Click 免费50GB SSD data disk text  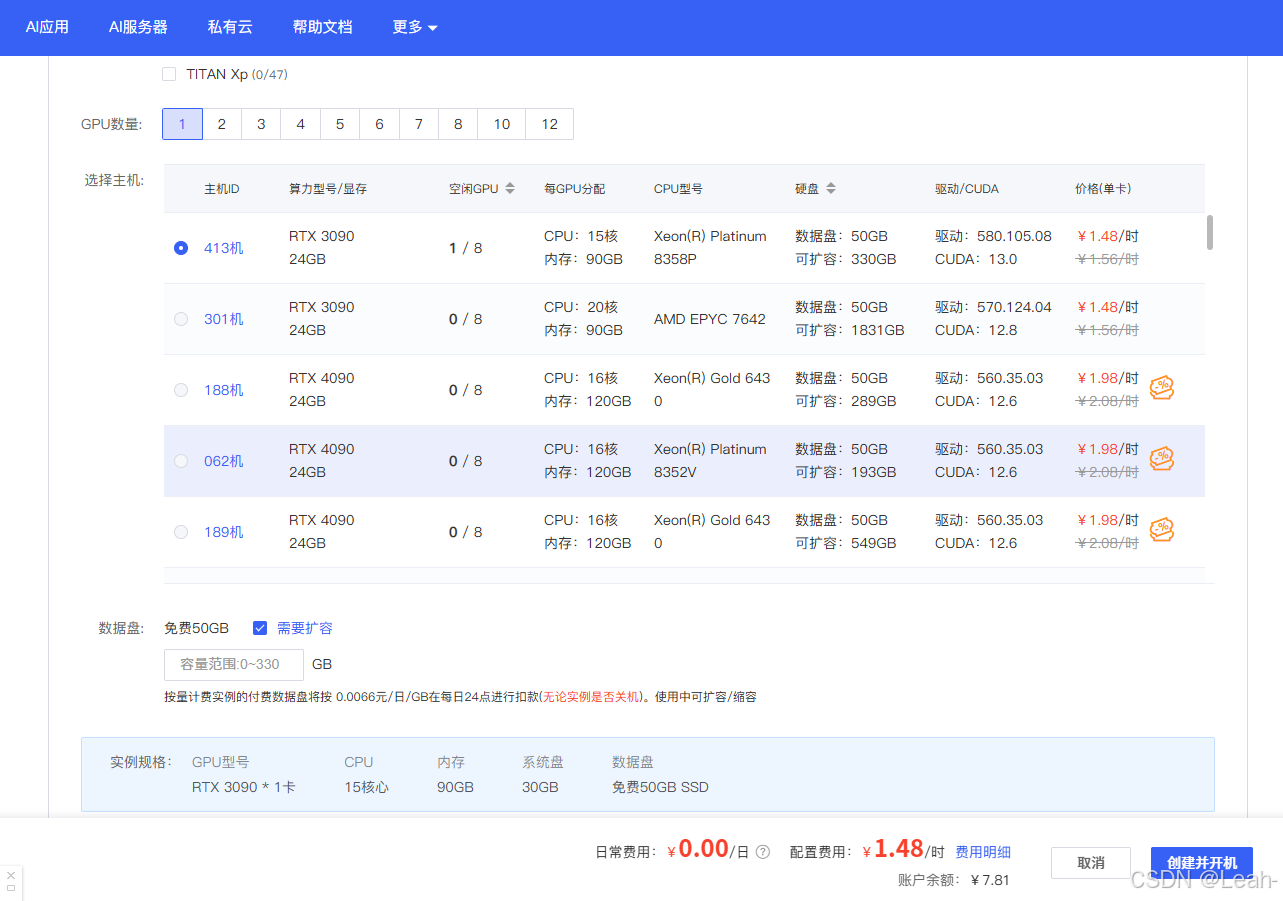660,787
